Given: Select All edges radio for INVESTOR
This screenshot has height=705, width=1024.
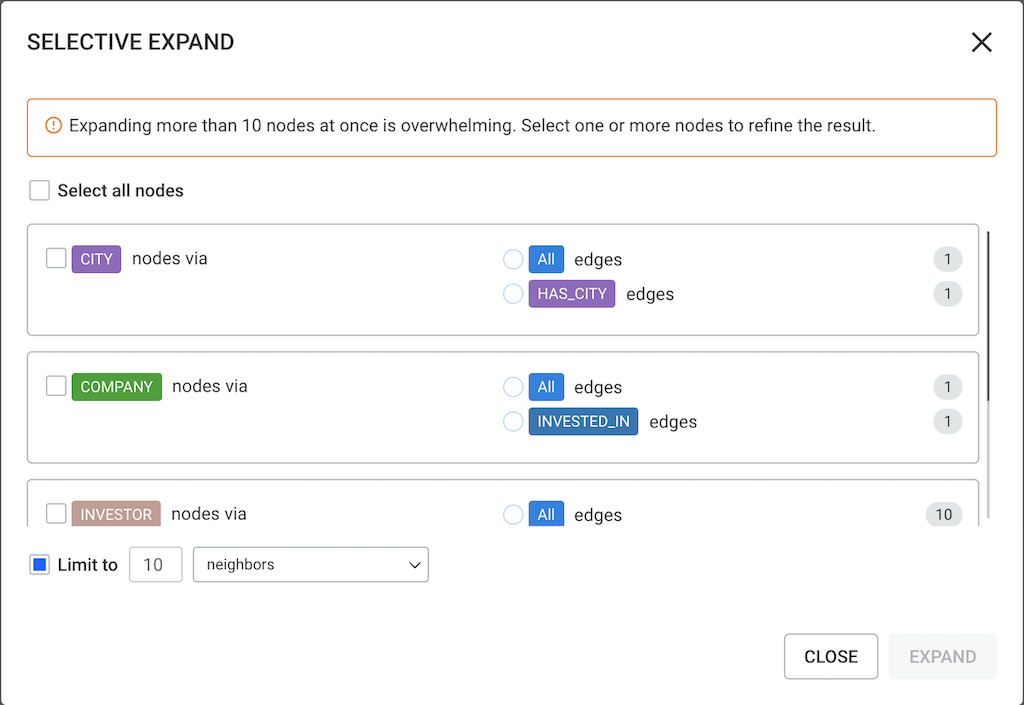Looking at the screenshot, I should pos(513,515).
